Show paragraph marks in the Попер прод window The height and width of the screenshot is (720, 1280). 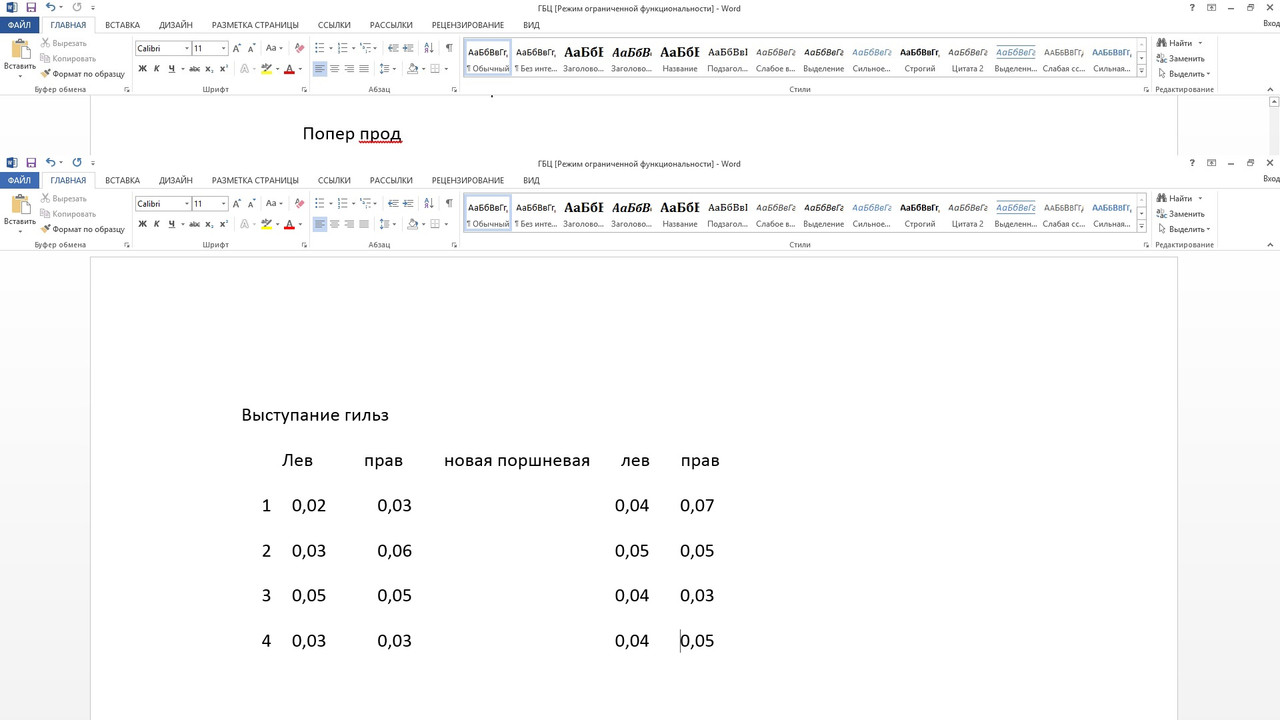click(x=449, y=48)
